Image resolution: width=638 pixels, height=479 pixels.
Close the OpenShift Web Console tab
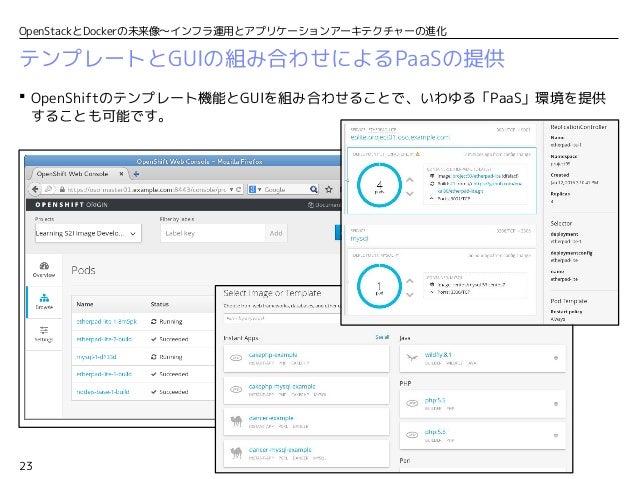[x=121, y=174]
